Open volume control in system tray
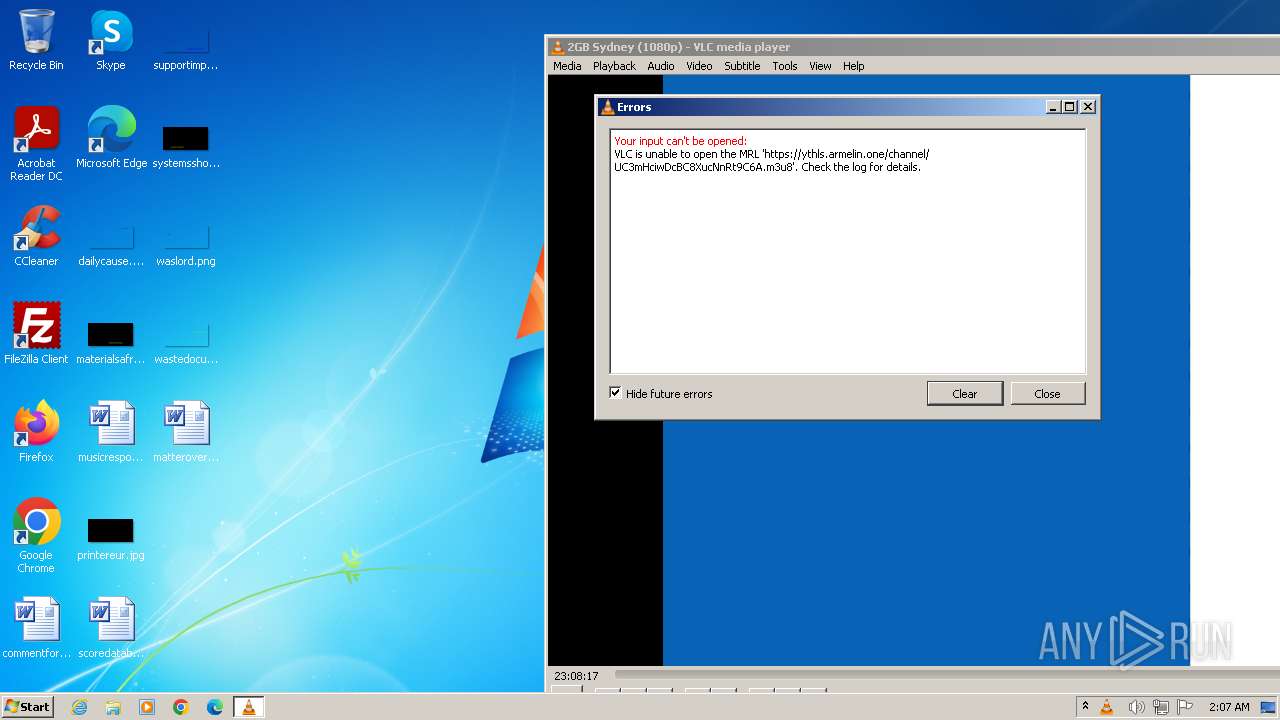 pyautogui.click(x=1136, y=707)
